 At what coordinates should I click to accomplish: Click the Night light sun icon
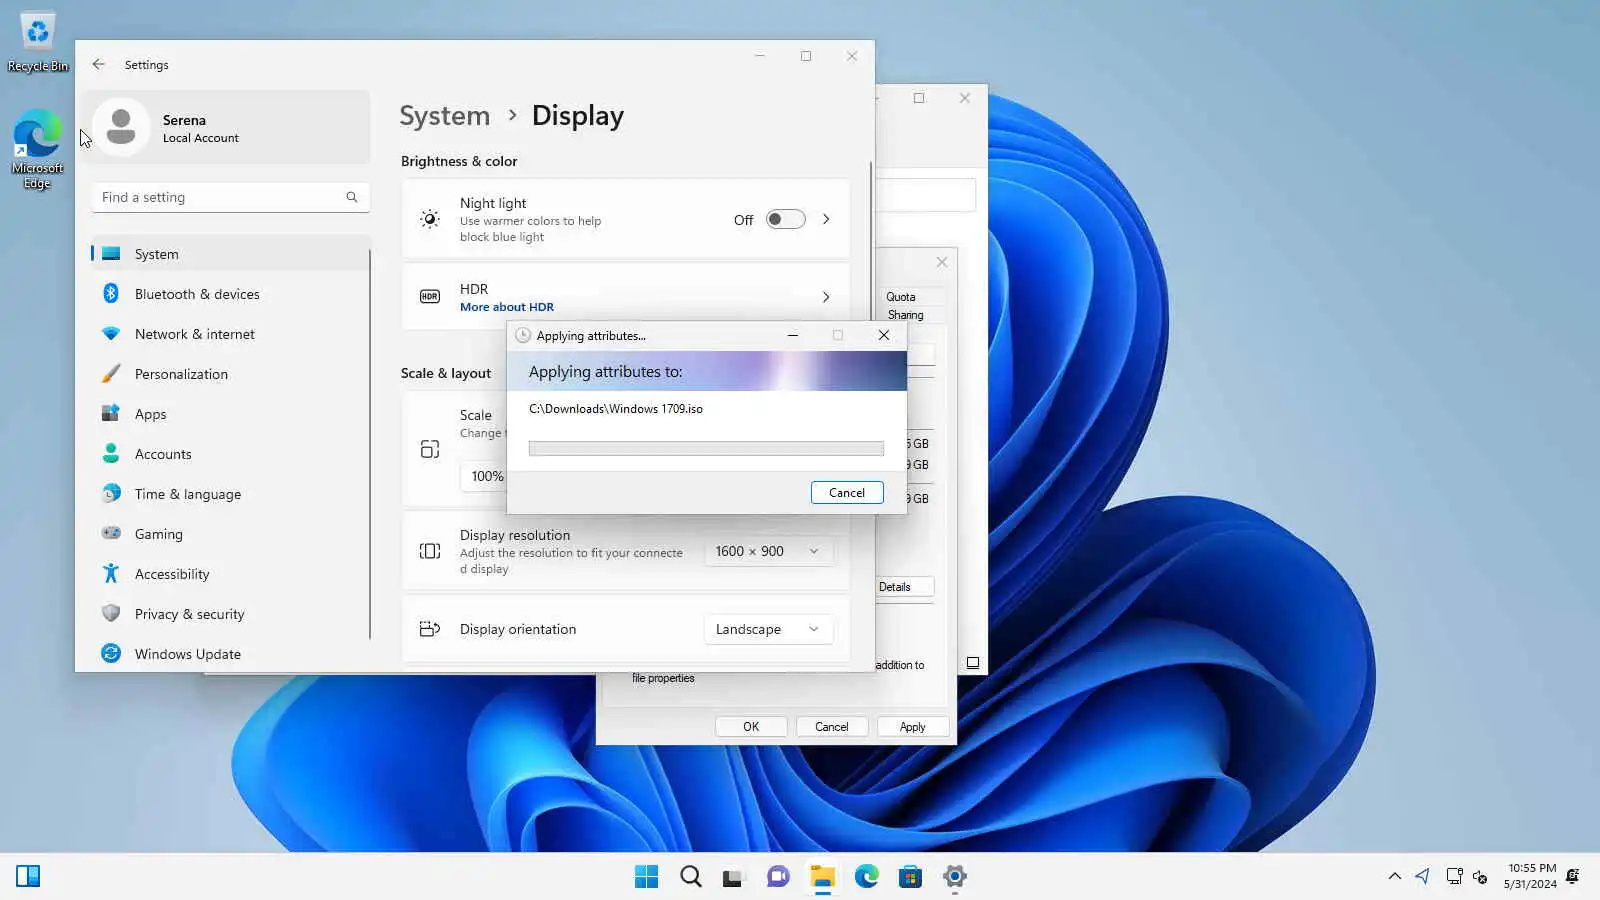[430, 219]
